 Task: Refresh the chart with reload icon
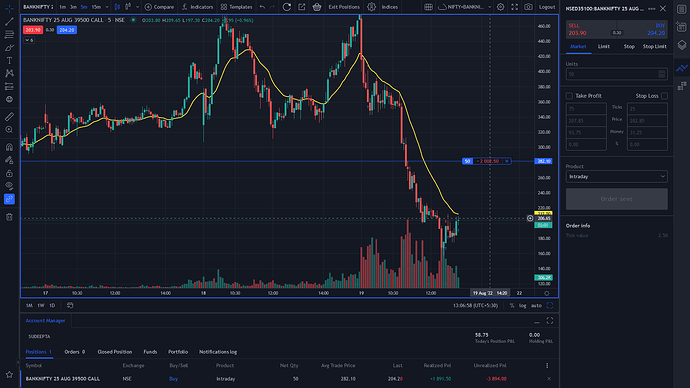286,7
